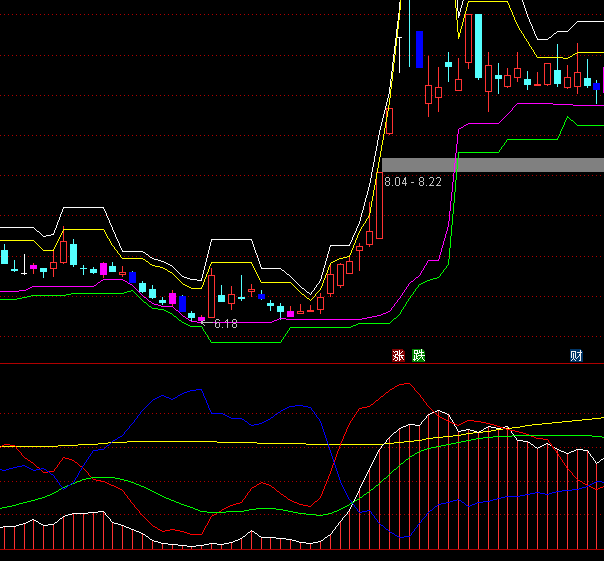Select the green curve in the indicator panel

(120, 480)
